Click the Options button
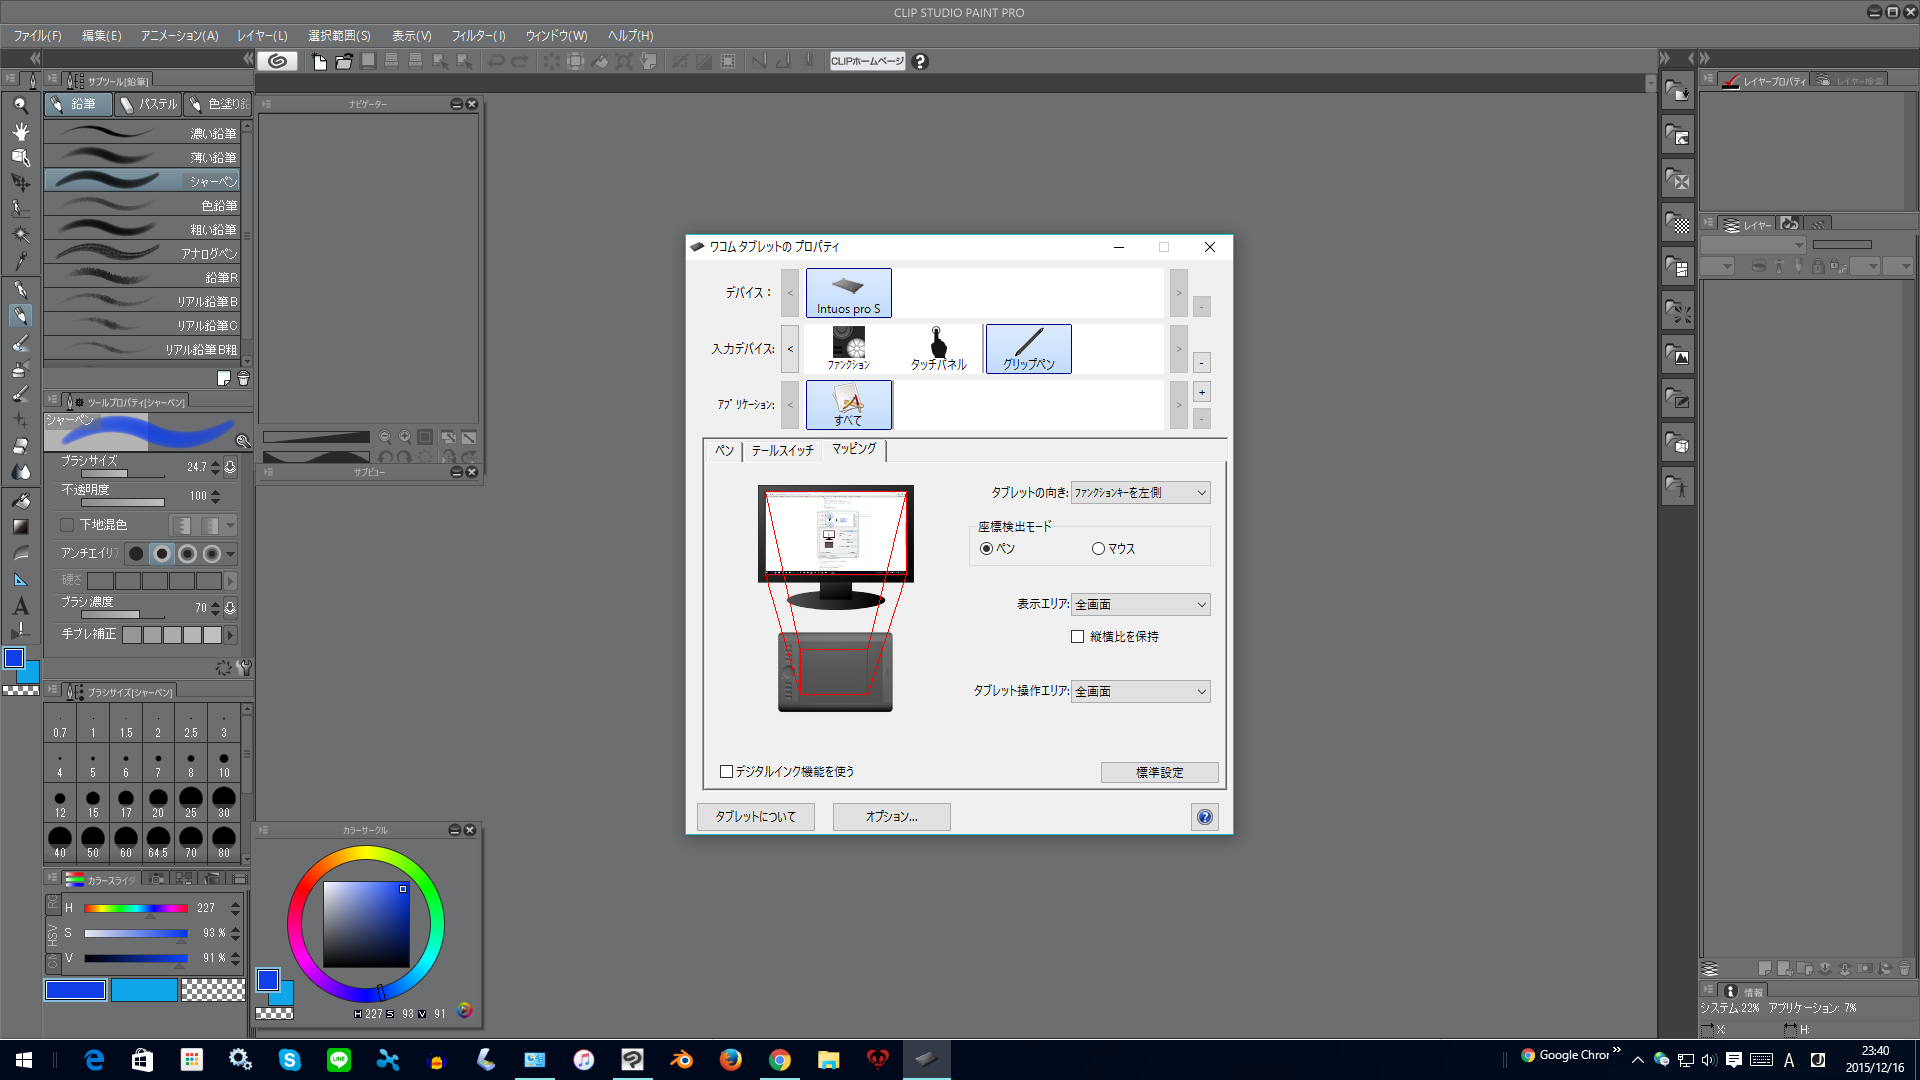This screenshot has width=1920, height=1080. pos(891,816)
